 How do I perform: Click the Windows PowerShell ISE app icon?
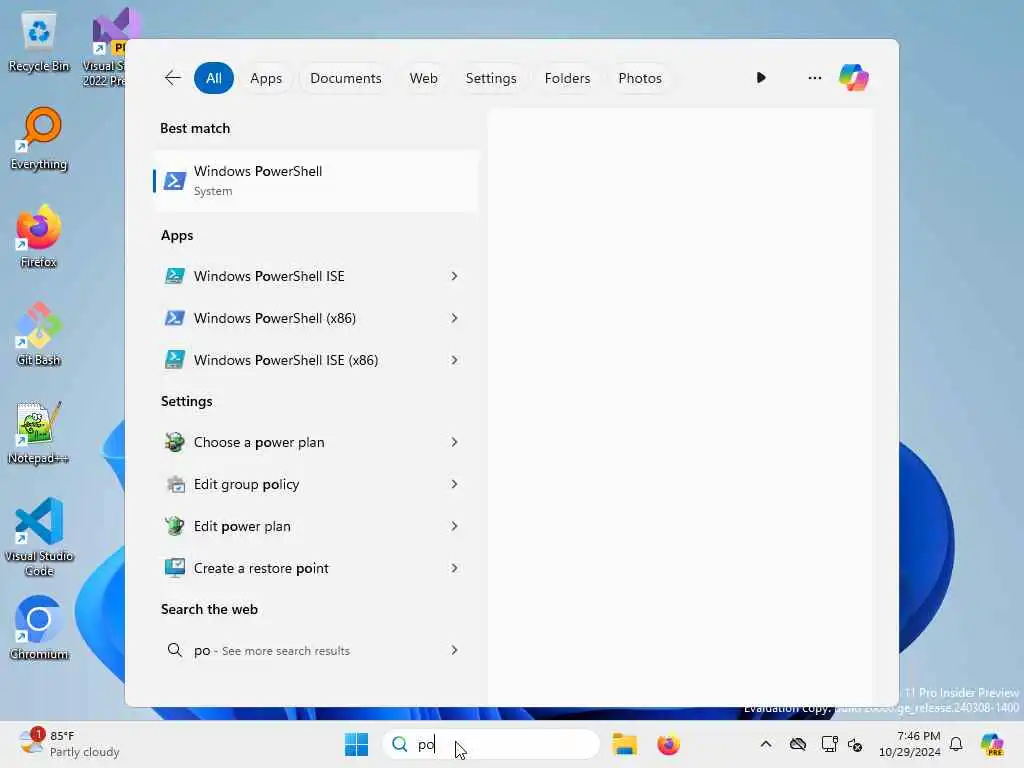click(174, 276)
